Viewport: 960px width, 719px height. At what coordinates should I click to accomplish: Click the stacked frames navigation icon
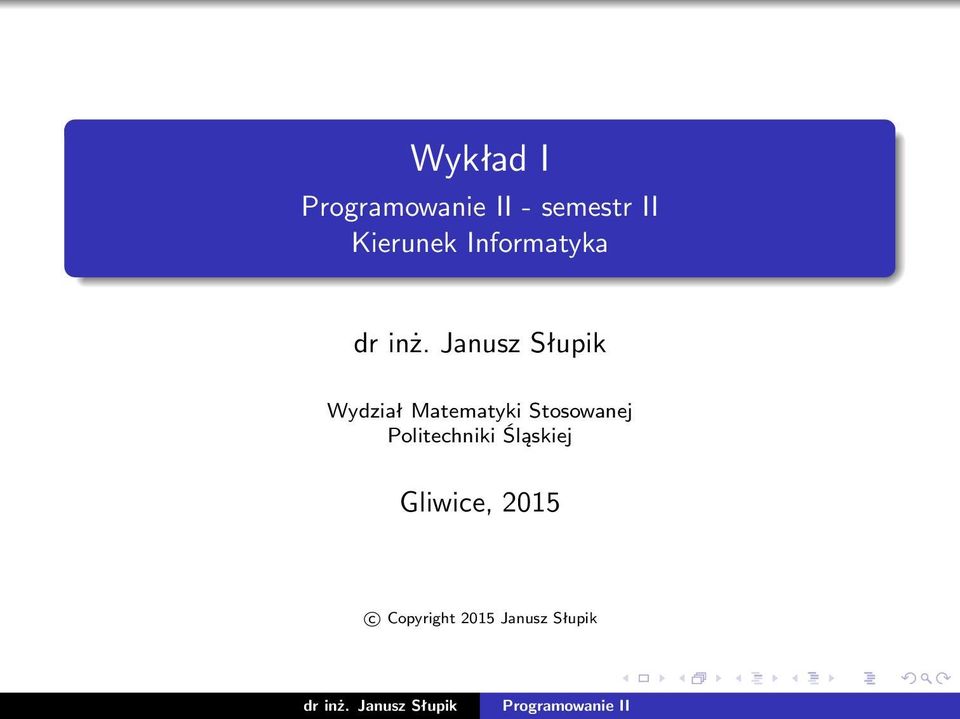click(x=699, y=678)
